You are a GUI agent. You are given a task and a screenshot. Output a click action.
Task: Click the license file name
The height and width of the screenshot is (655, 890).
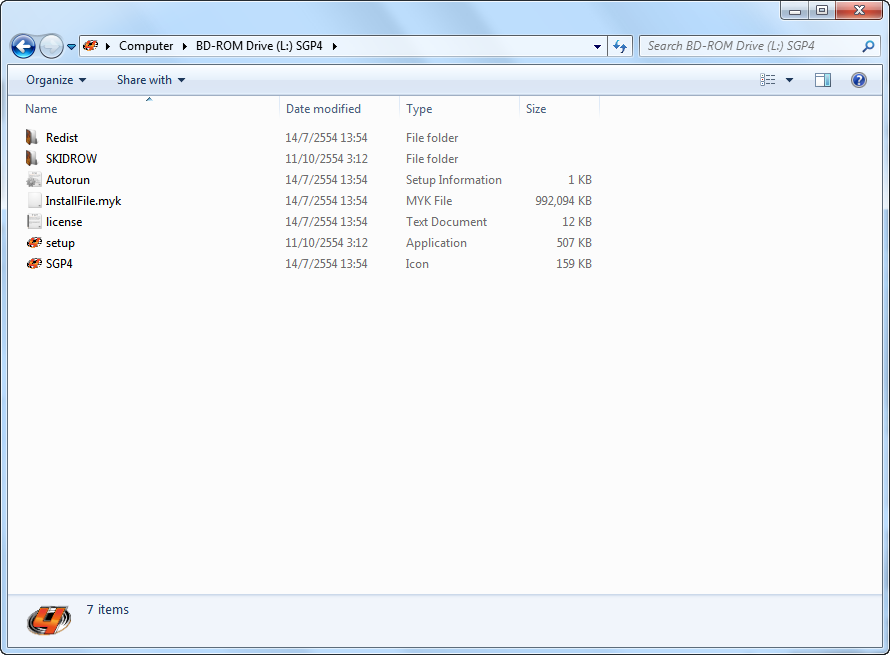click(x=64, y=221)
